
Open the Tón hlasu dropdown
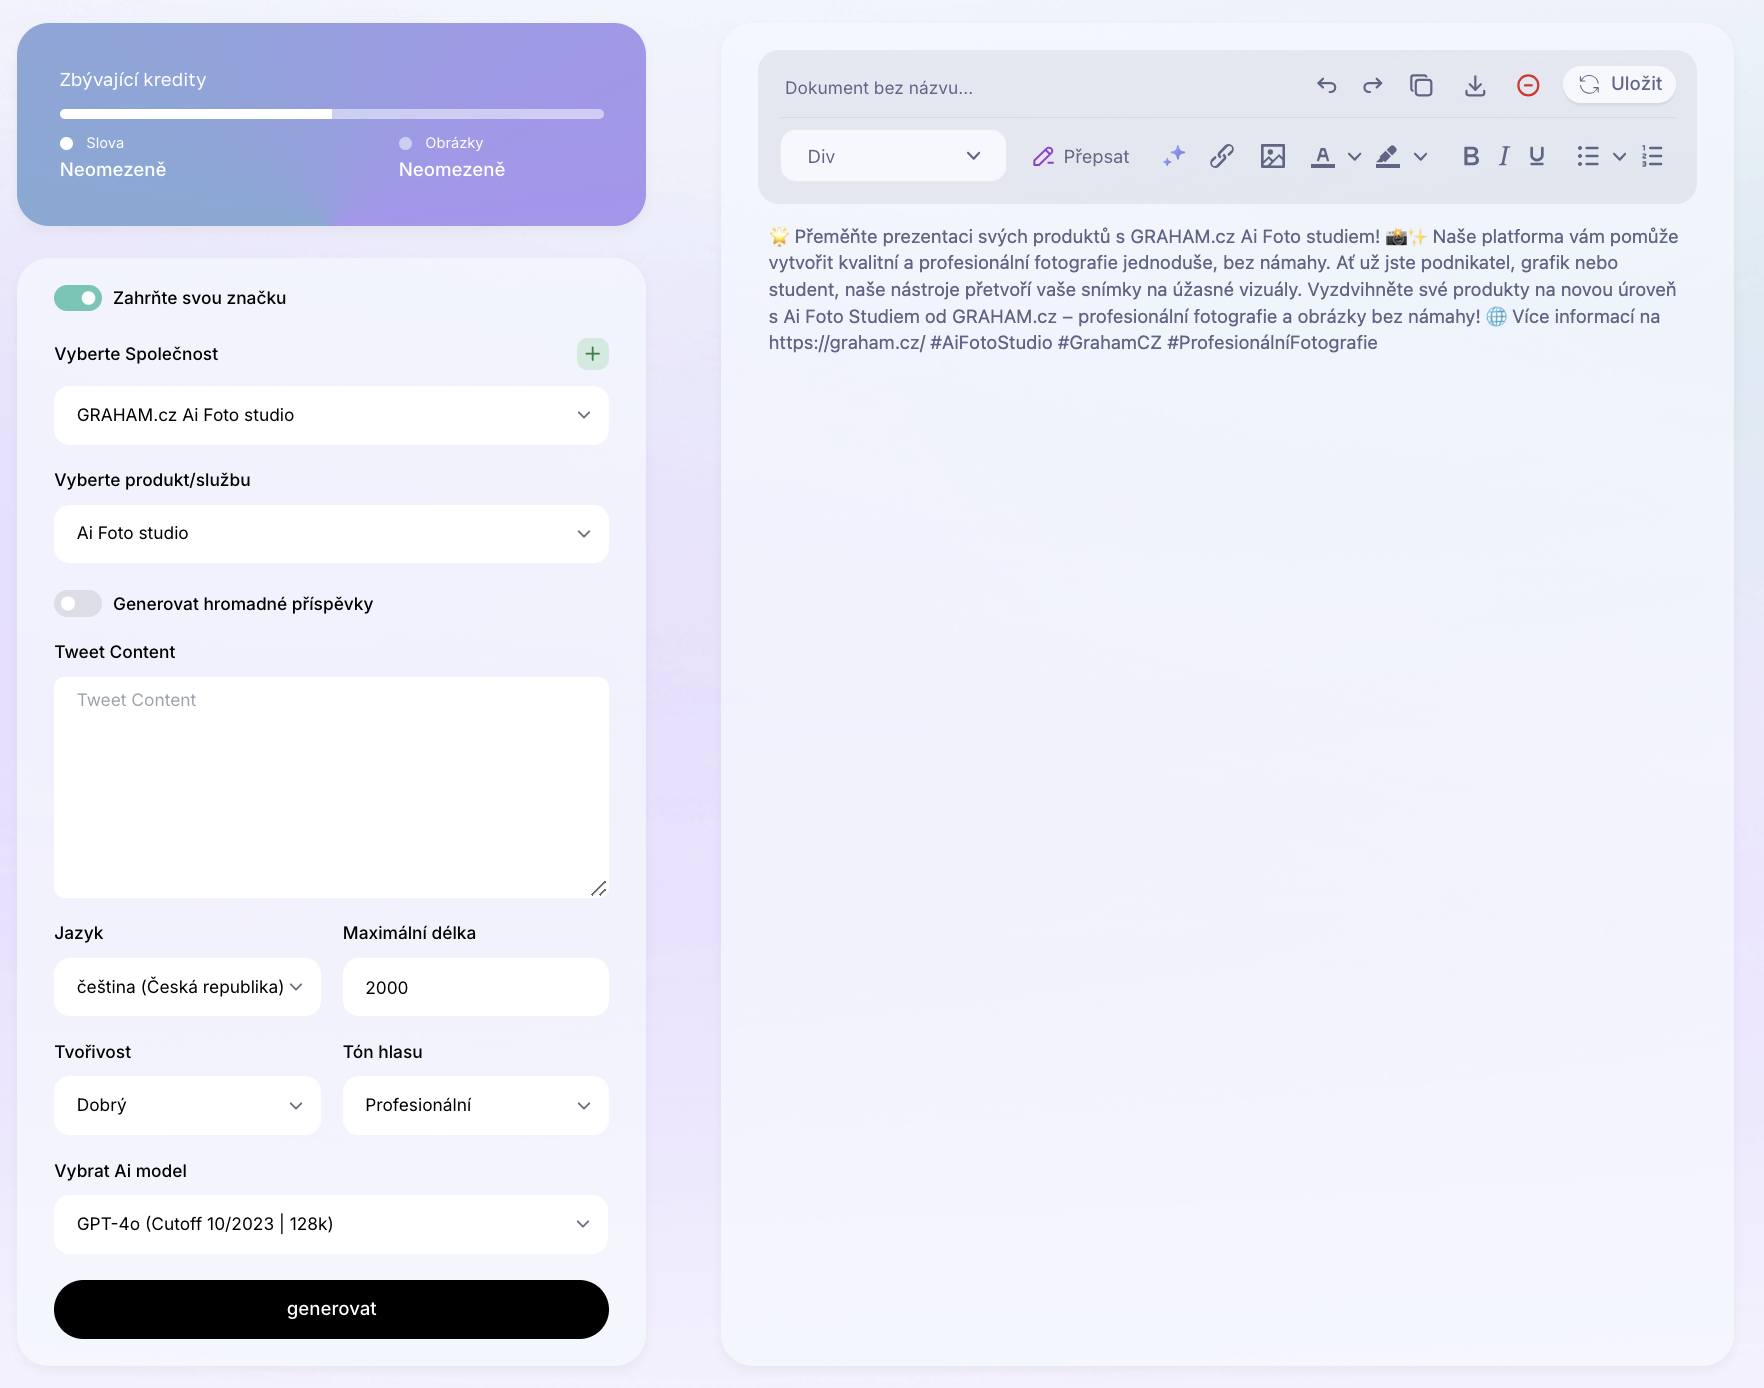pyautogui.click(x=476, y=1105)
